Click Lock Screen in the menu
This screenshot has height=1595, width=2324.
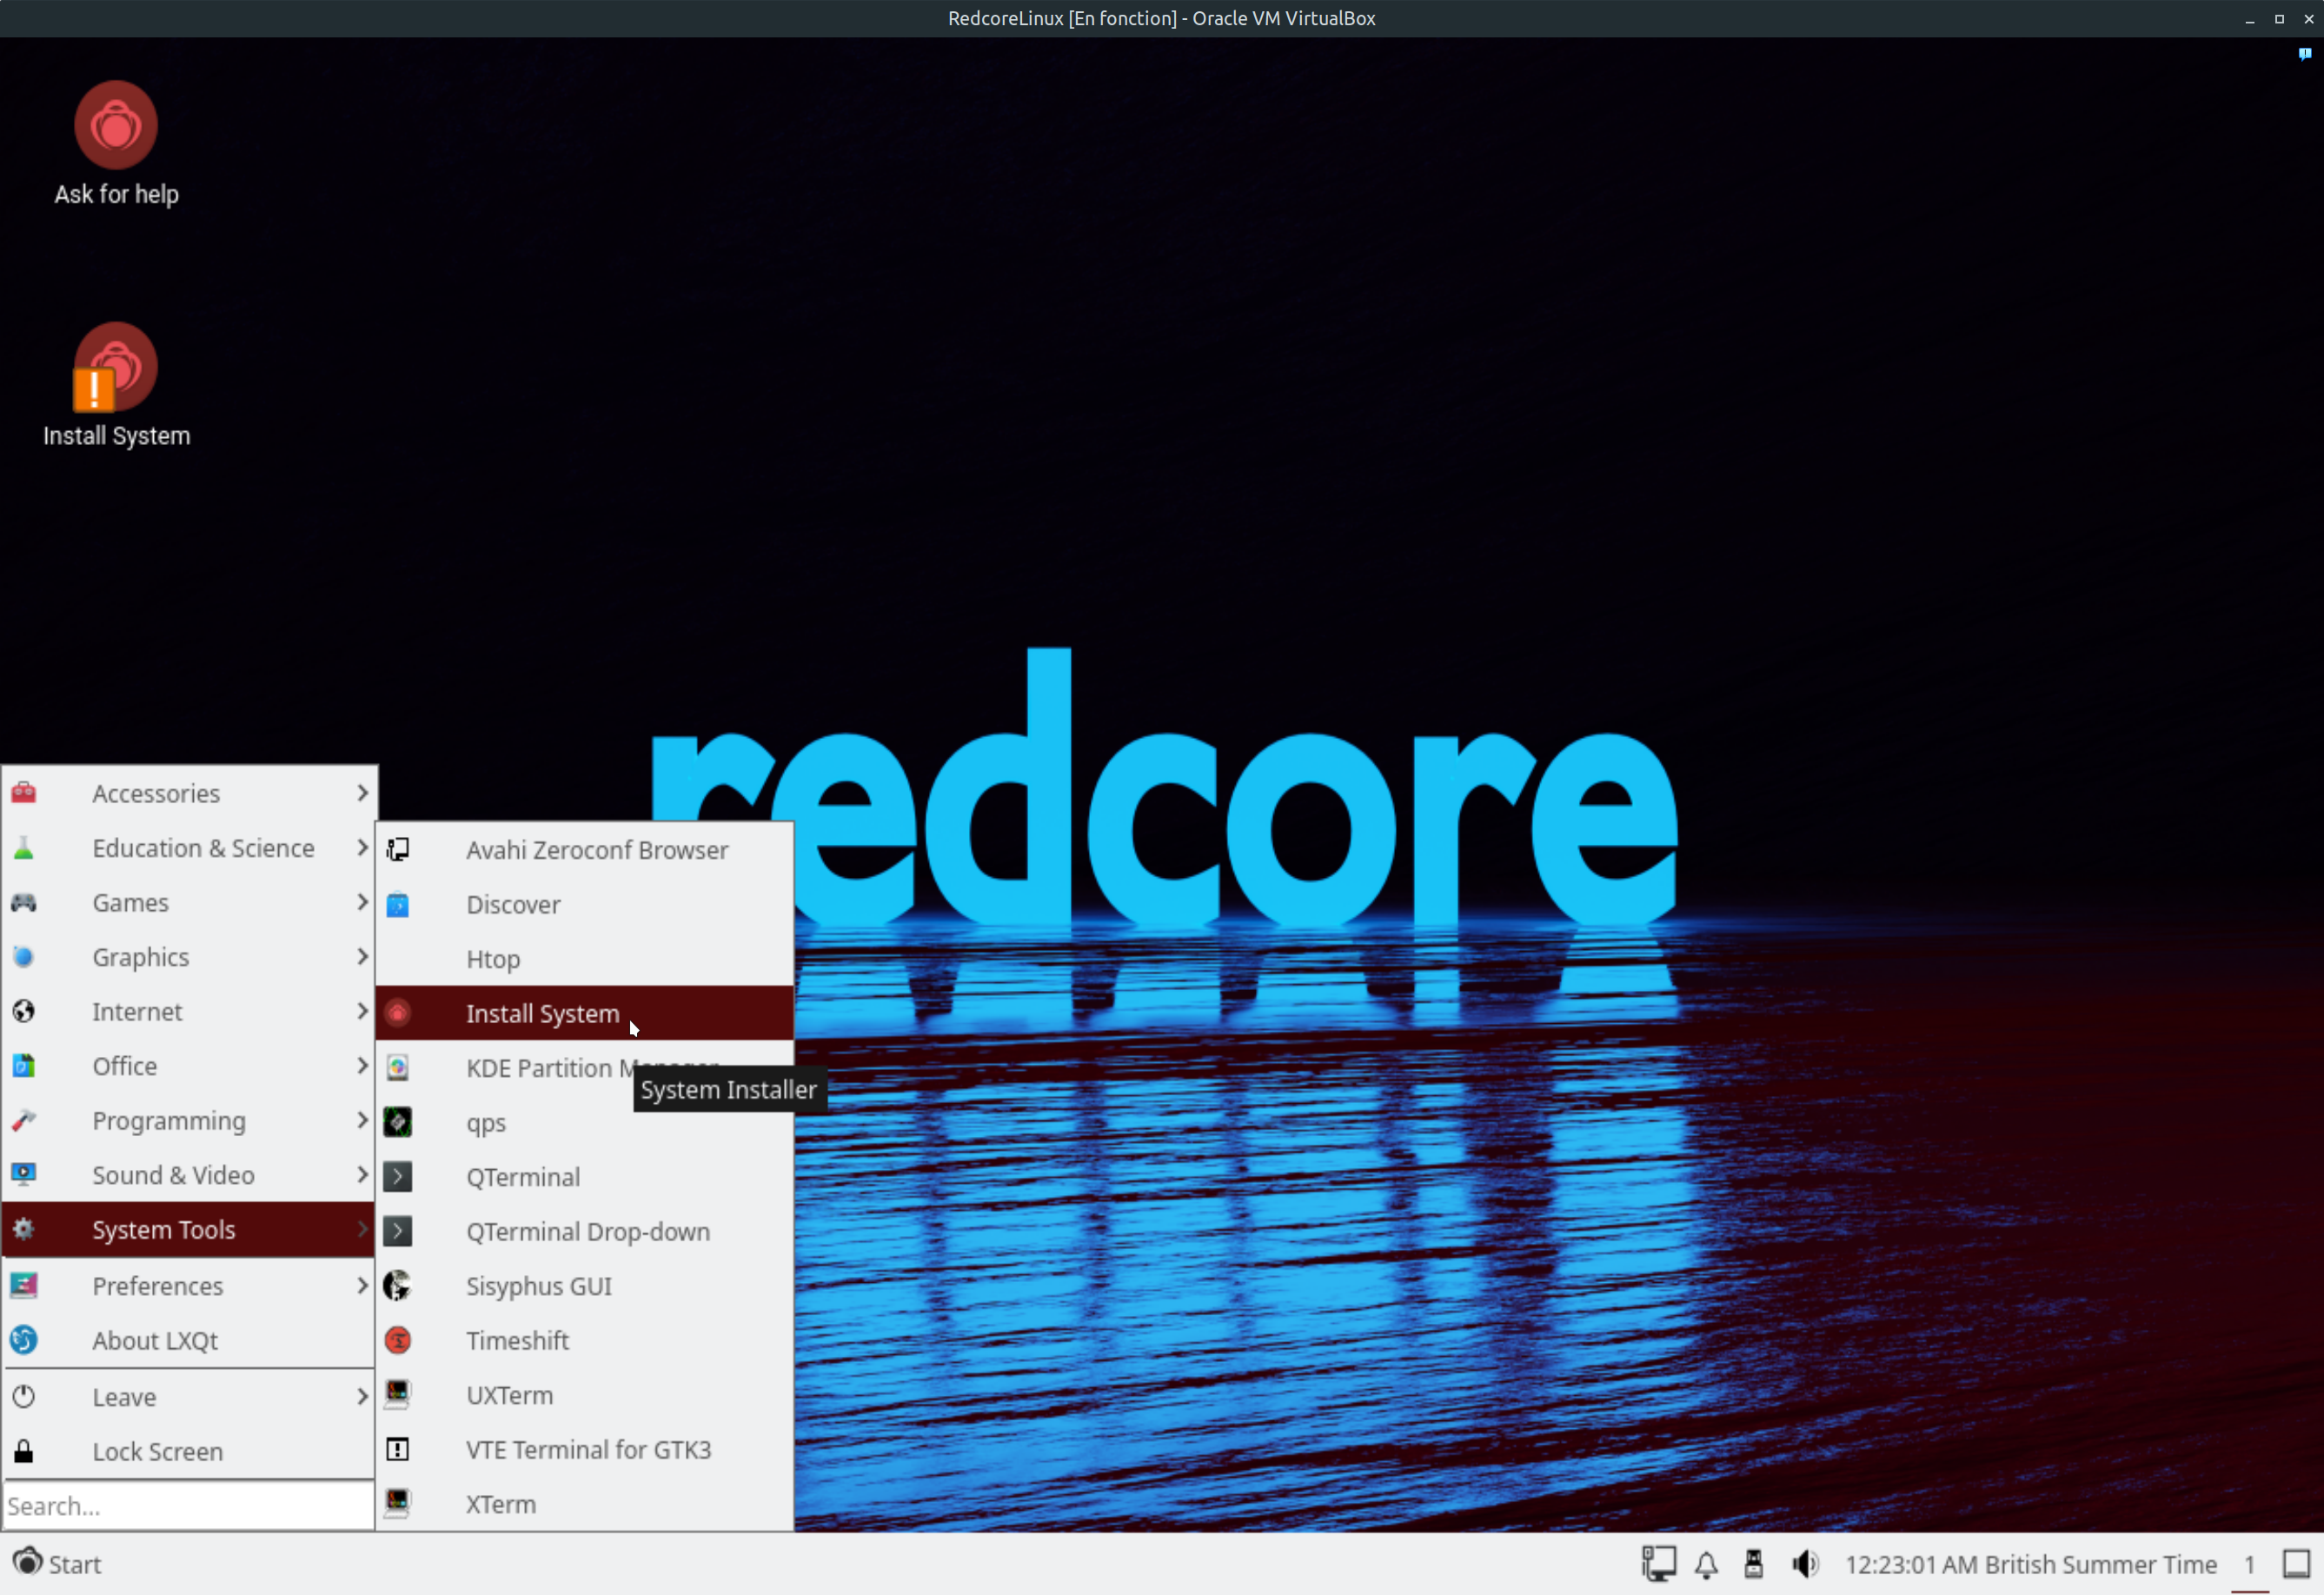157,1452
